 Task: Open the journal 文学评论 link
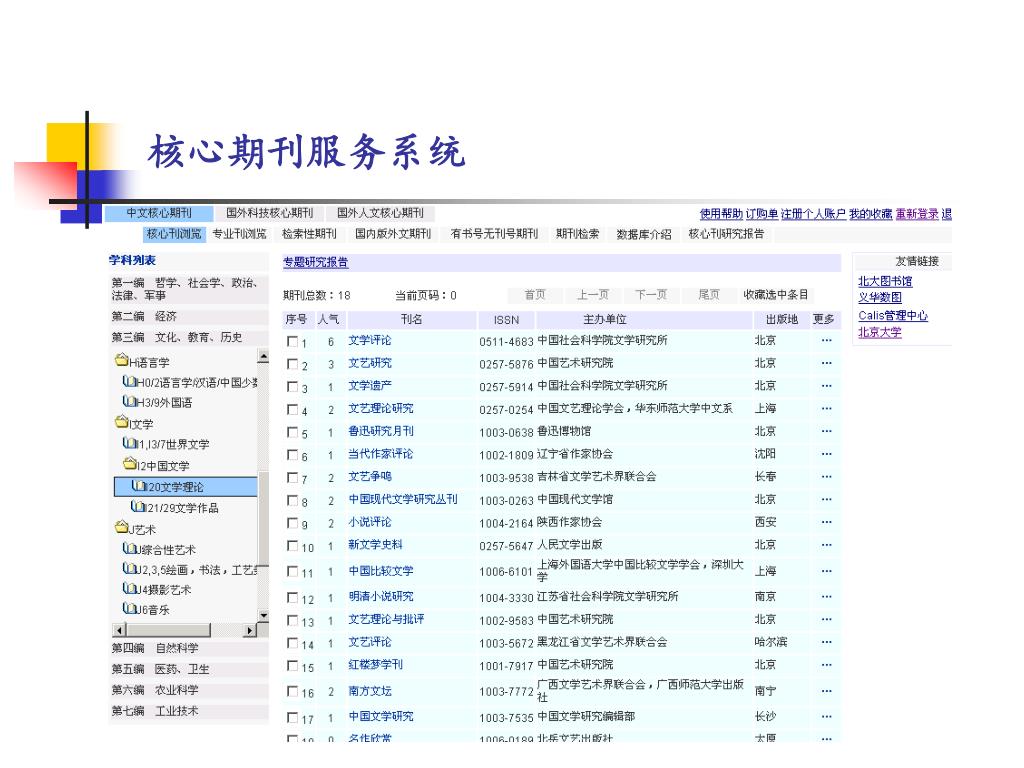point(370,340)
